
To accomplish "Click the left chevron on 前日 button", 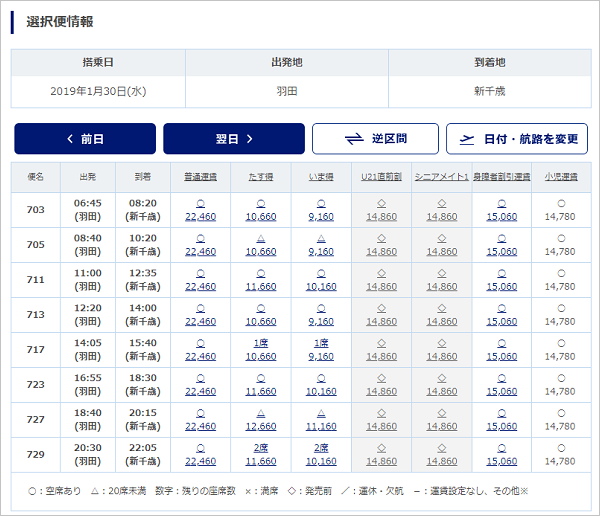I will click(70, 139).
